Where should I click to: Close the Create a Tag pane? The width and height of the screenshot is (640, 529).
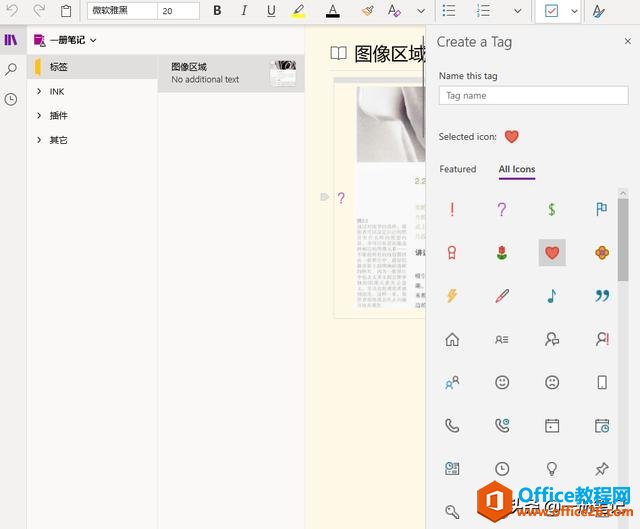[628, 41]
